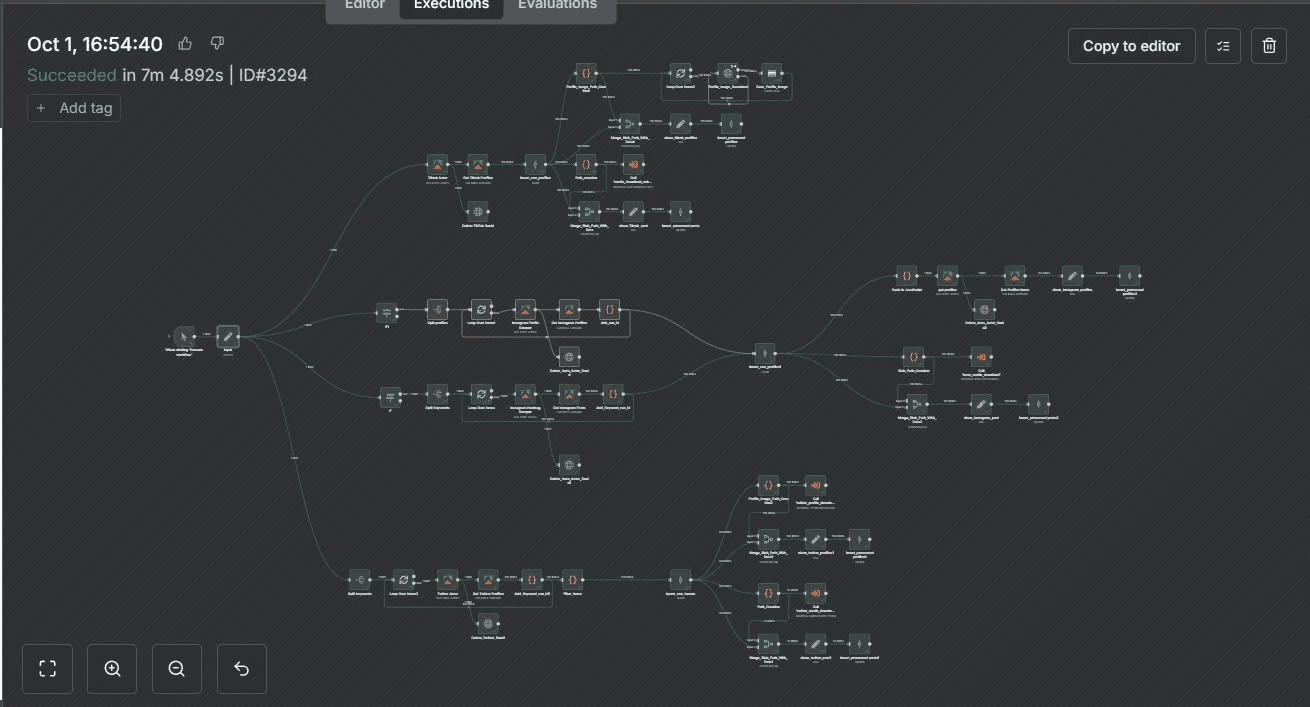Image resolution: width=1310 pixels, height=707 pixels.
Task: Open the Twitter Actor node
Action: pyautogui.click(x=447, y=579)
